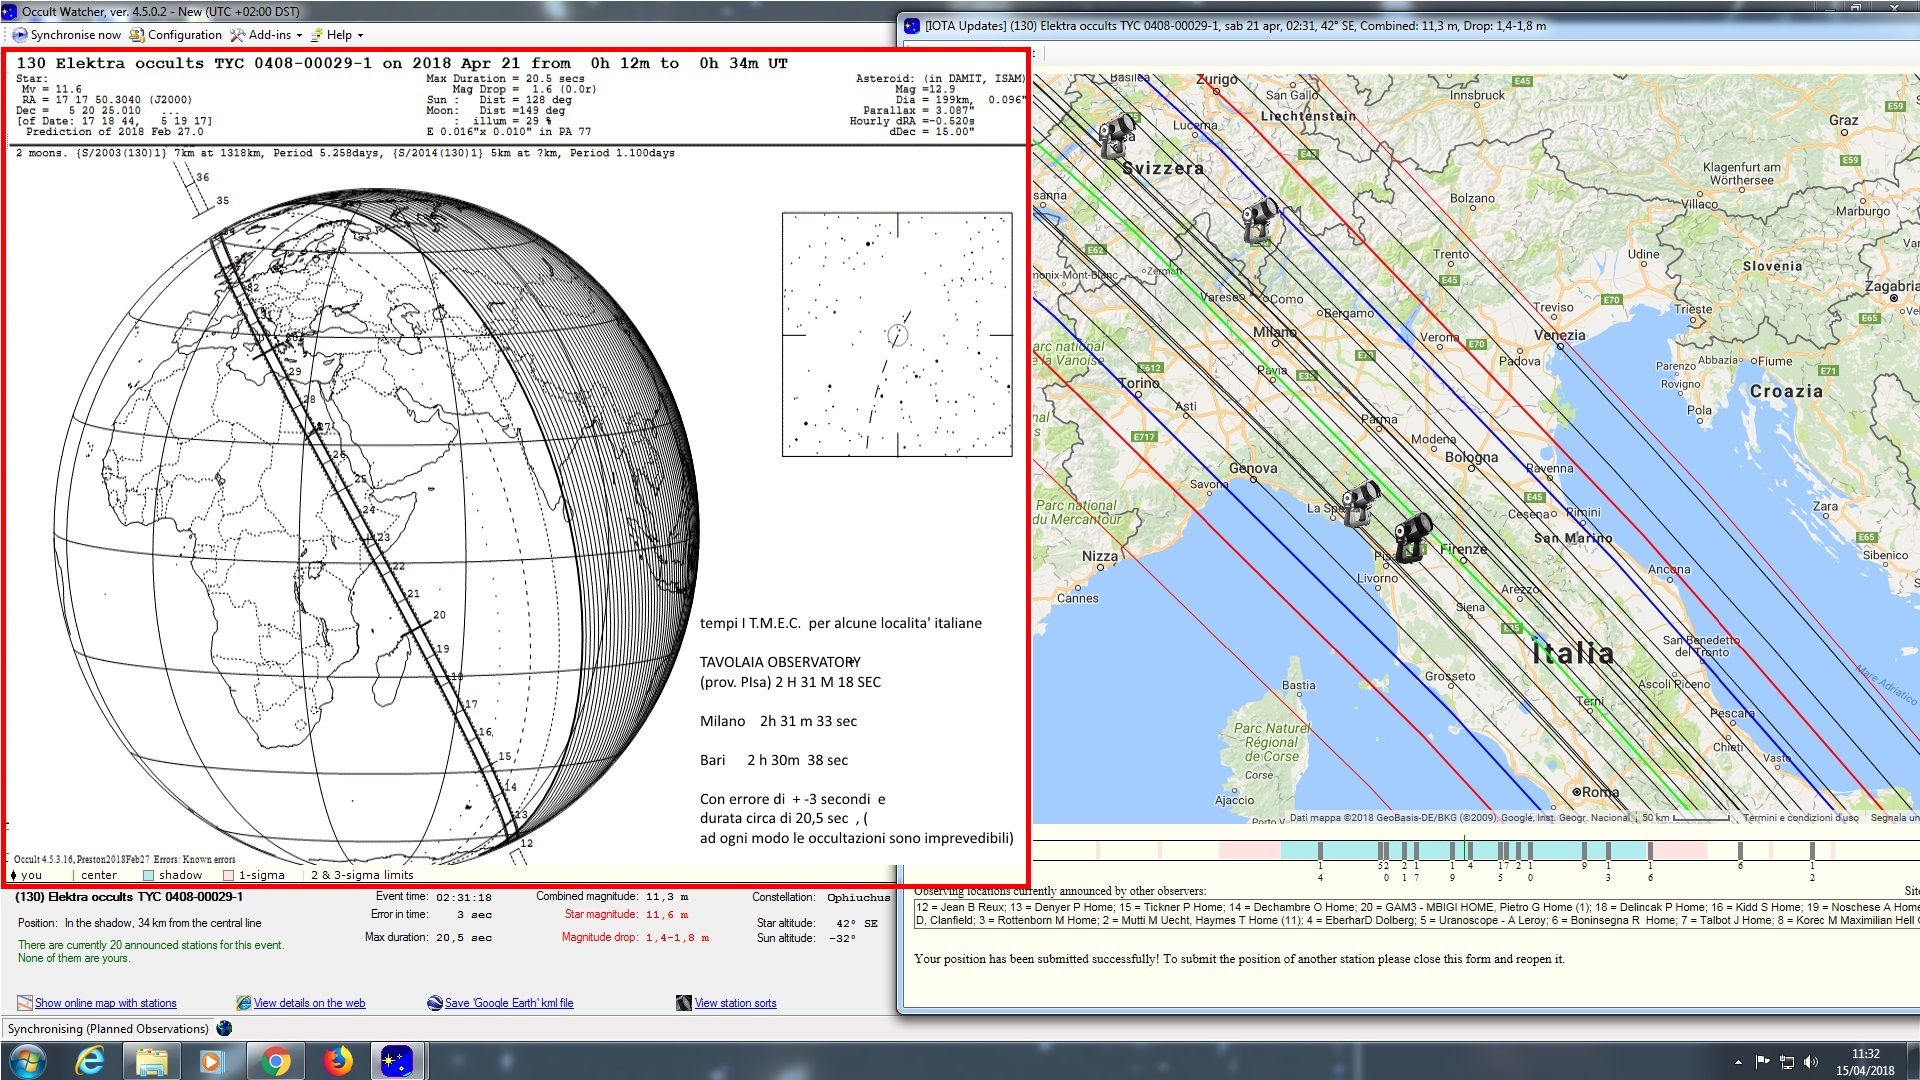The image size is (1920, 1080).
Task: Click the Google Earth globe icon
Action: point(434,1003)
